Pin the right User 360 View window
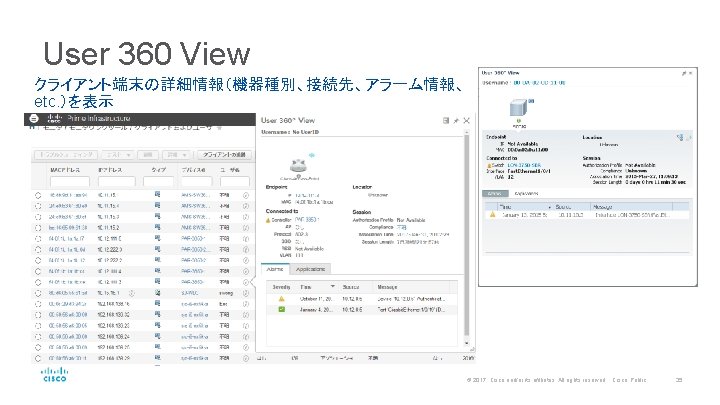Image resolution: width=720 pixels, height=405 pixels. point(684,73)
